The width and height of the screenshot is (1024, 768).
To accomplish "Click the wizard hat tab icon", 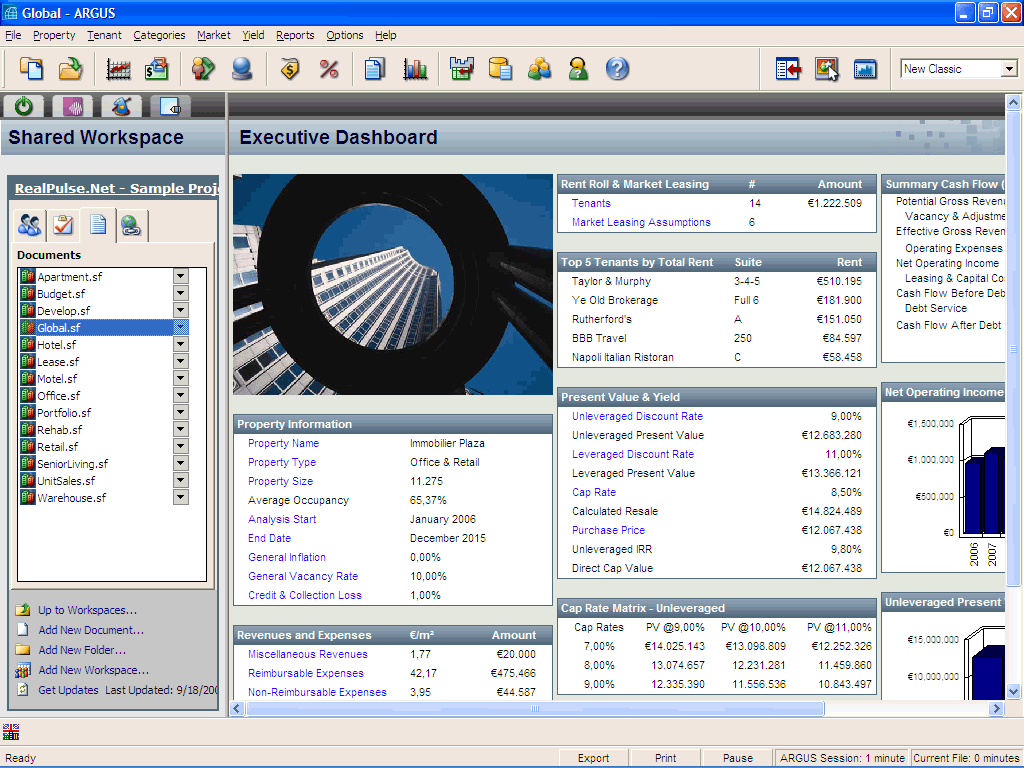I will 121,106.
